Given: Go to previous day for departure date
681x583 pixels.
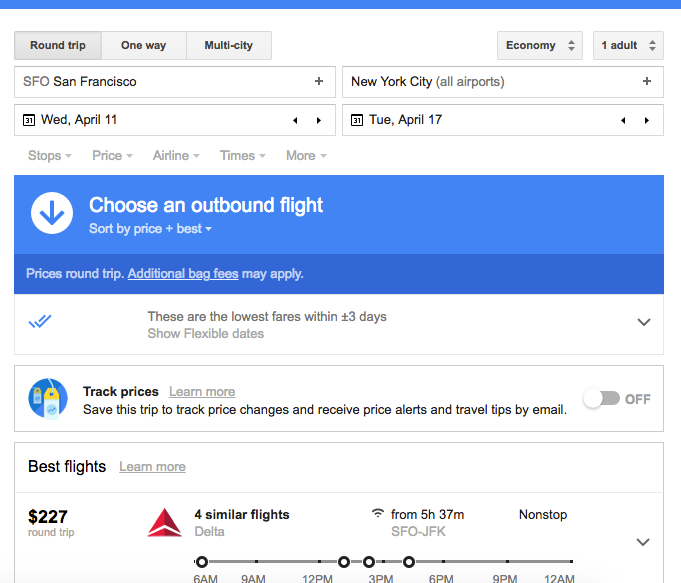Looking at the screenshot, I should point(295,120).
